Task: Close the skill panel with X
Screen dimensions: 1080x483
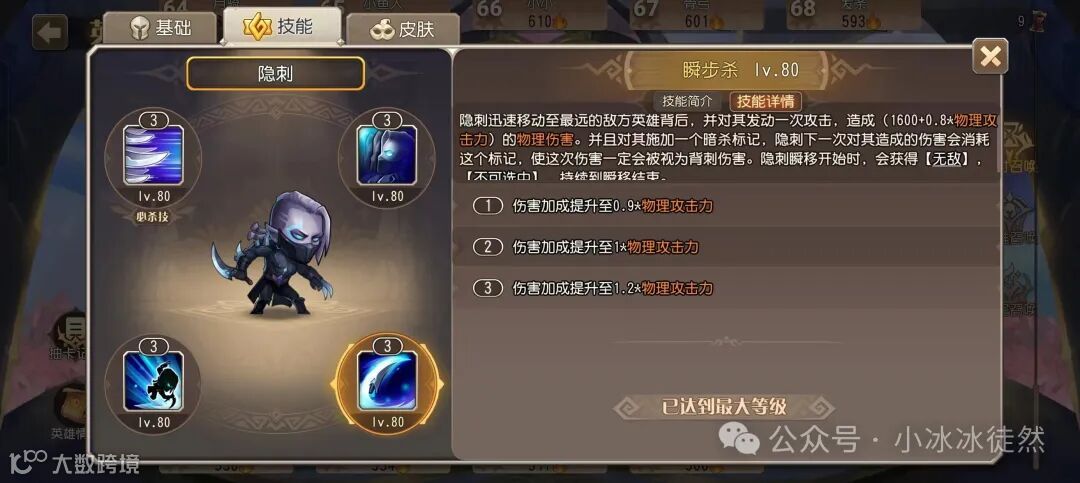Action: pyautogui.click(x=990, y=56)
